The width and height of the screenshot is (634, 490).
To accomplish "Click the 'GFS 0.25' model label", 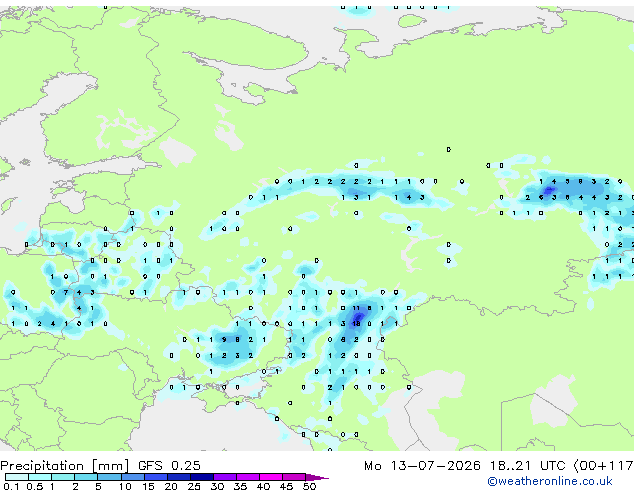I will (x=169, y=466).
